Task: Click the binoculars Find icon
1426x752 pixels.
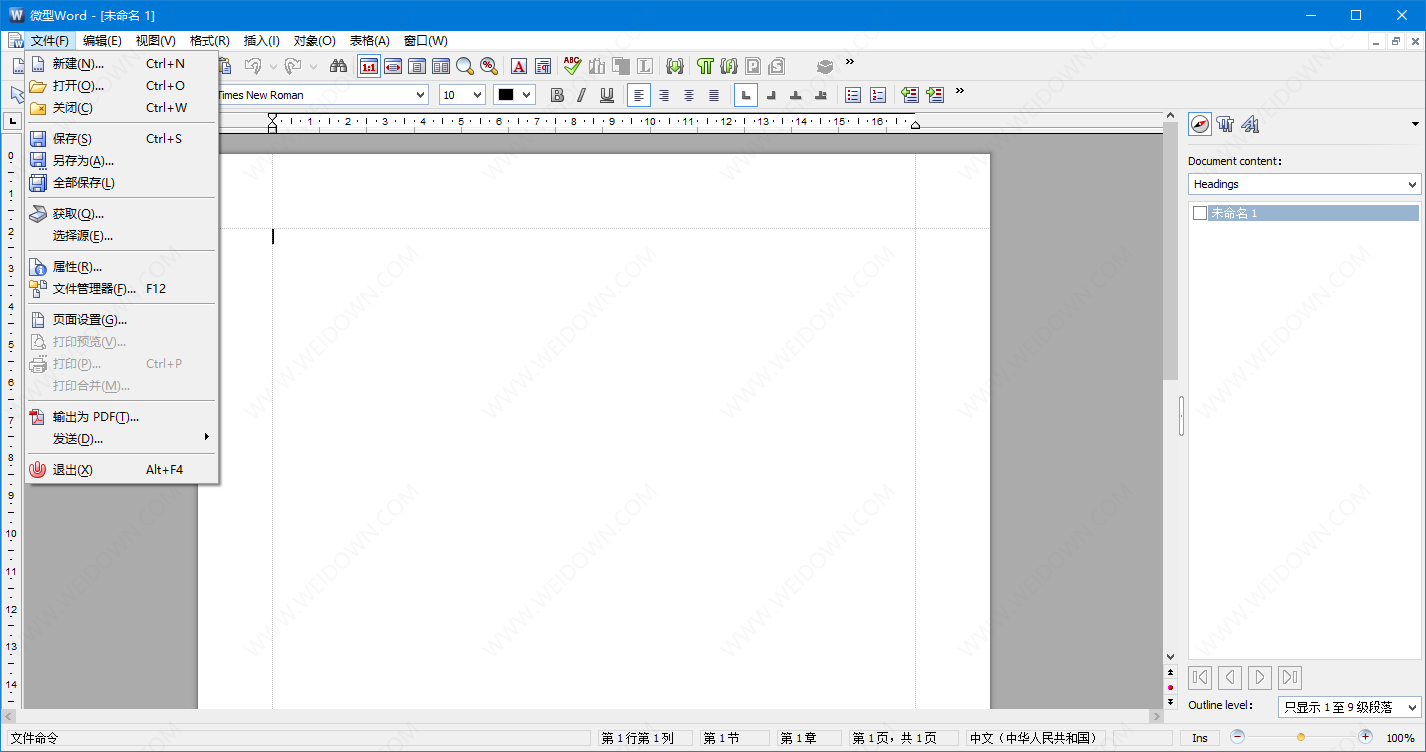Action: (x=338, y=66)
